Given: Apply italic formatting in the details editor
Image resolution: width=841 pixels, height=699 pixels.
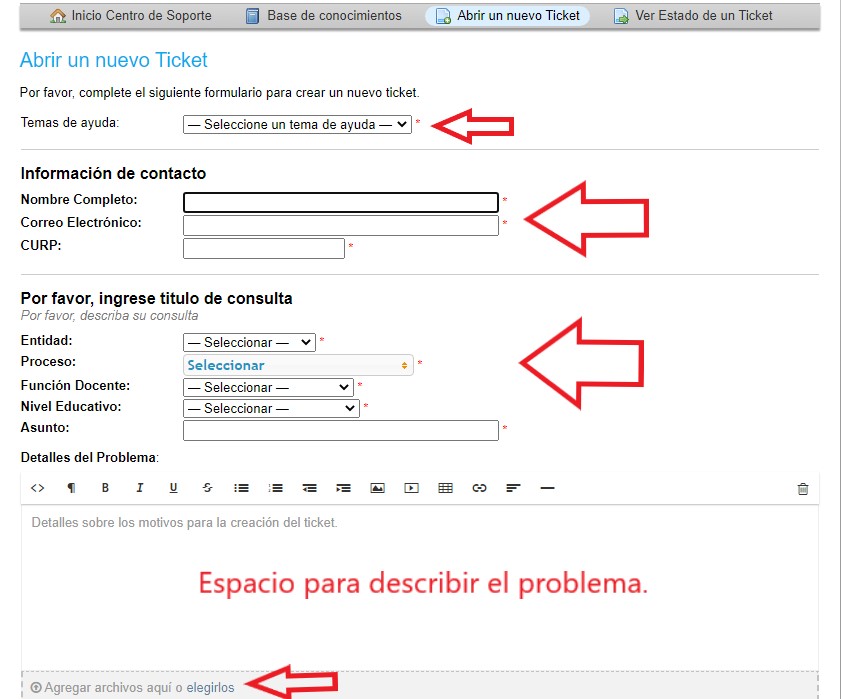Looking at the screenshot, I should [x=138, y=488].
